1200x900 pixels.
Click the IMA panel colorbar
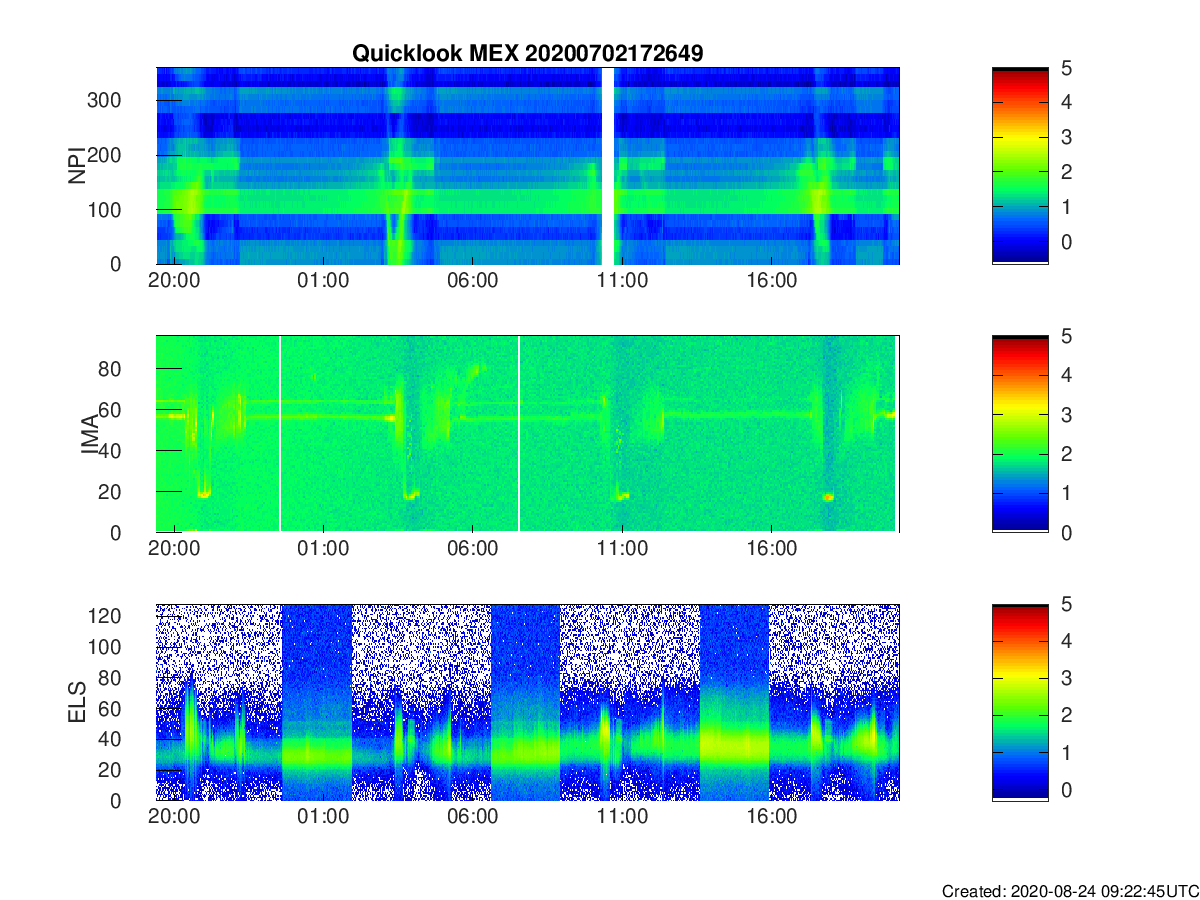click(x=1020, y=434)
